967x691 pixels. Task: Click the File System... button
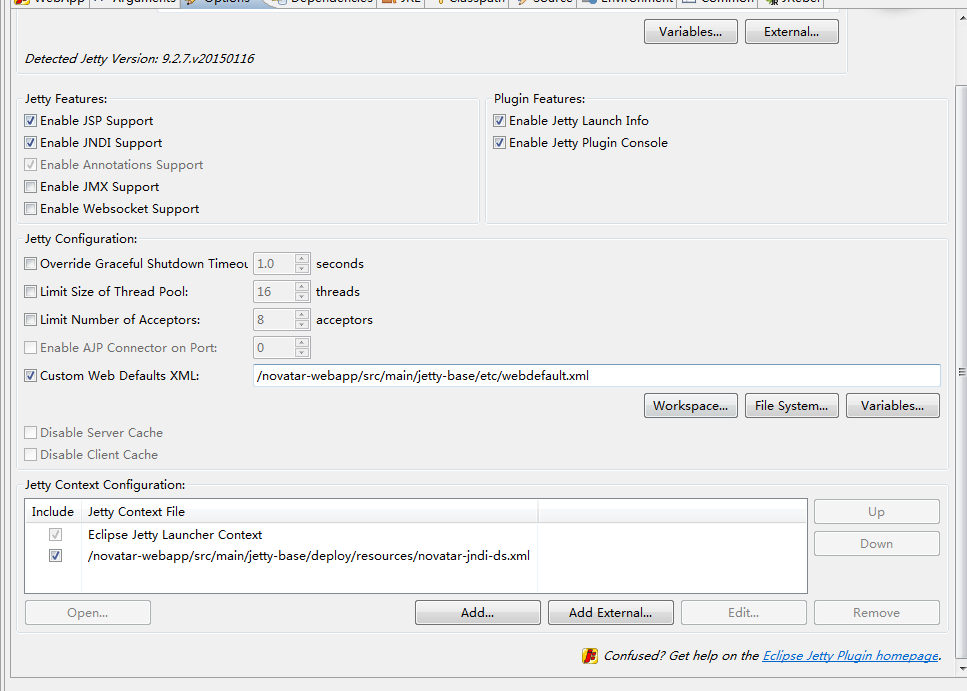pos(792,406)
